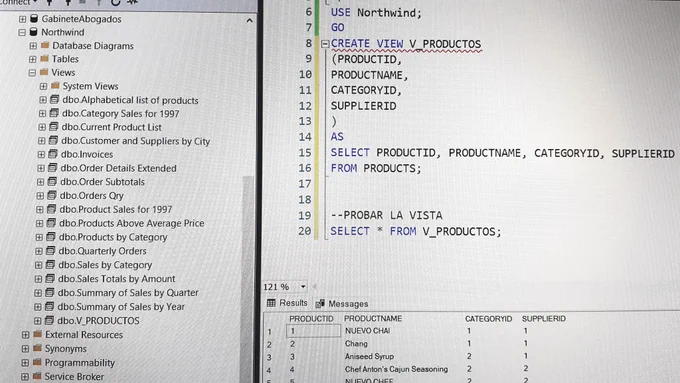Click the Chang product name cell
Image resolution: width=680 pixels, height=383 pixels.
[356, 344]
